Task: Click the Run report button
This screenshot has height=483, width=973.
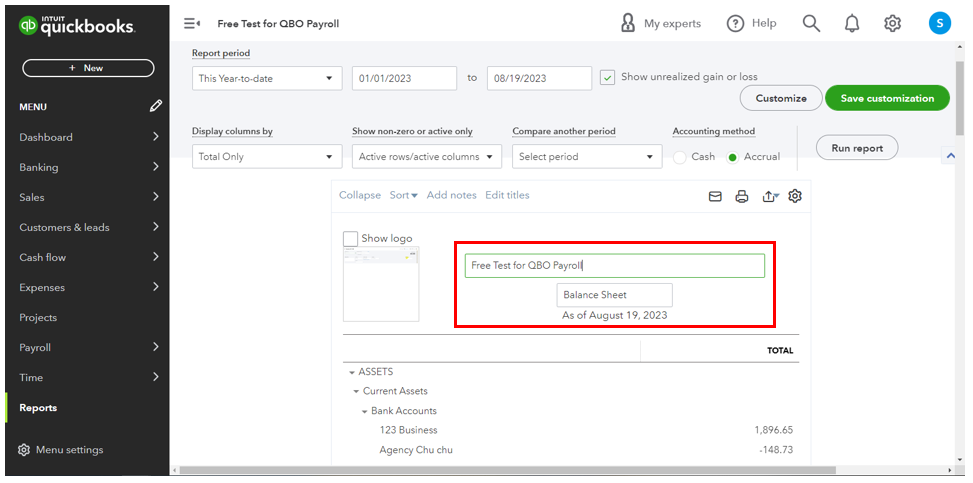Action: tap(857, 148)
